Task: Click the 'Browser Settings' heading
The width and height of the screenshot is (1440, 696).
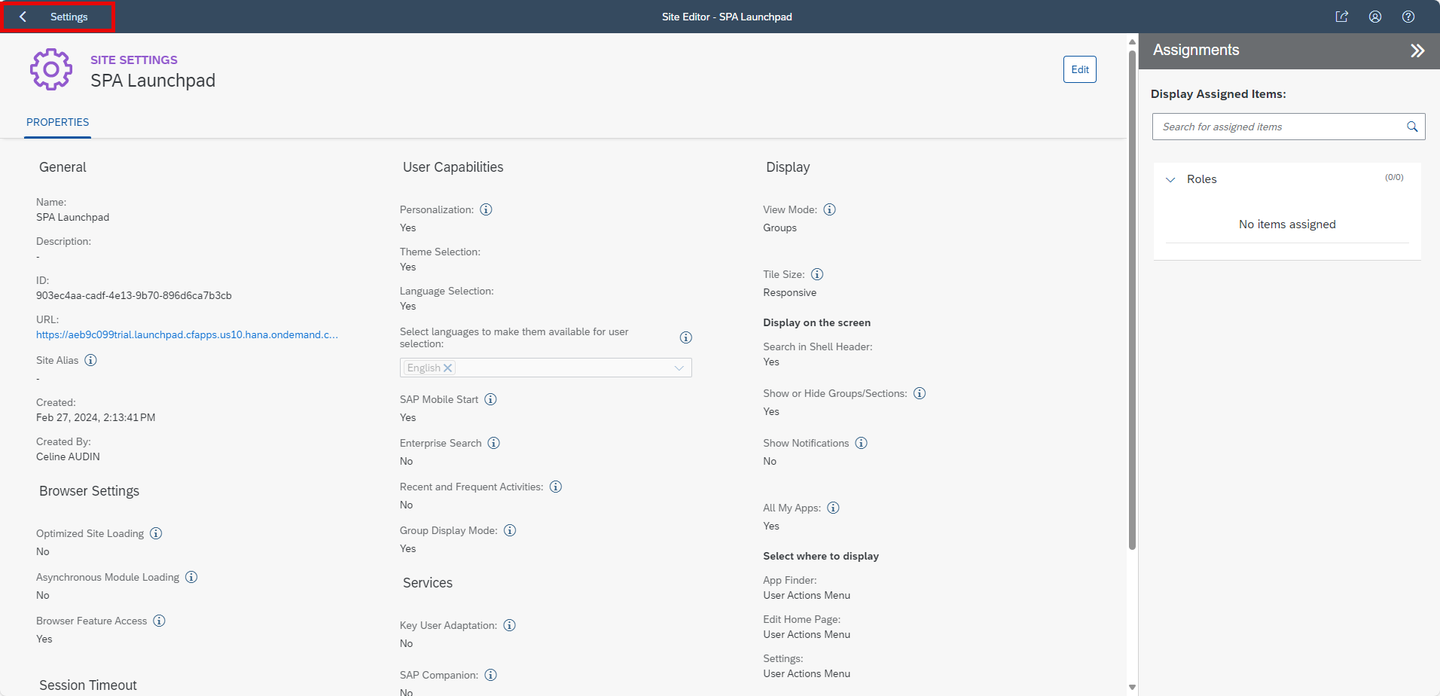Action: tap(89, 491)
